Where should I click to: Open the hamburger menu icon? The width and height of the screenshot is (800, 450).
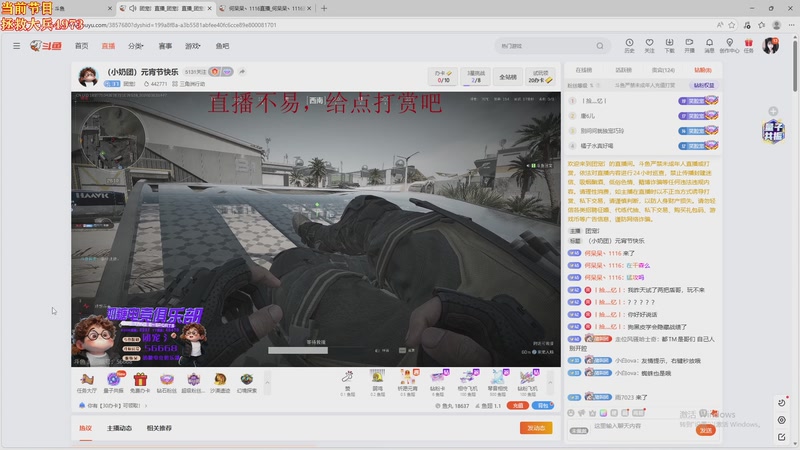pos(17,46)
